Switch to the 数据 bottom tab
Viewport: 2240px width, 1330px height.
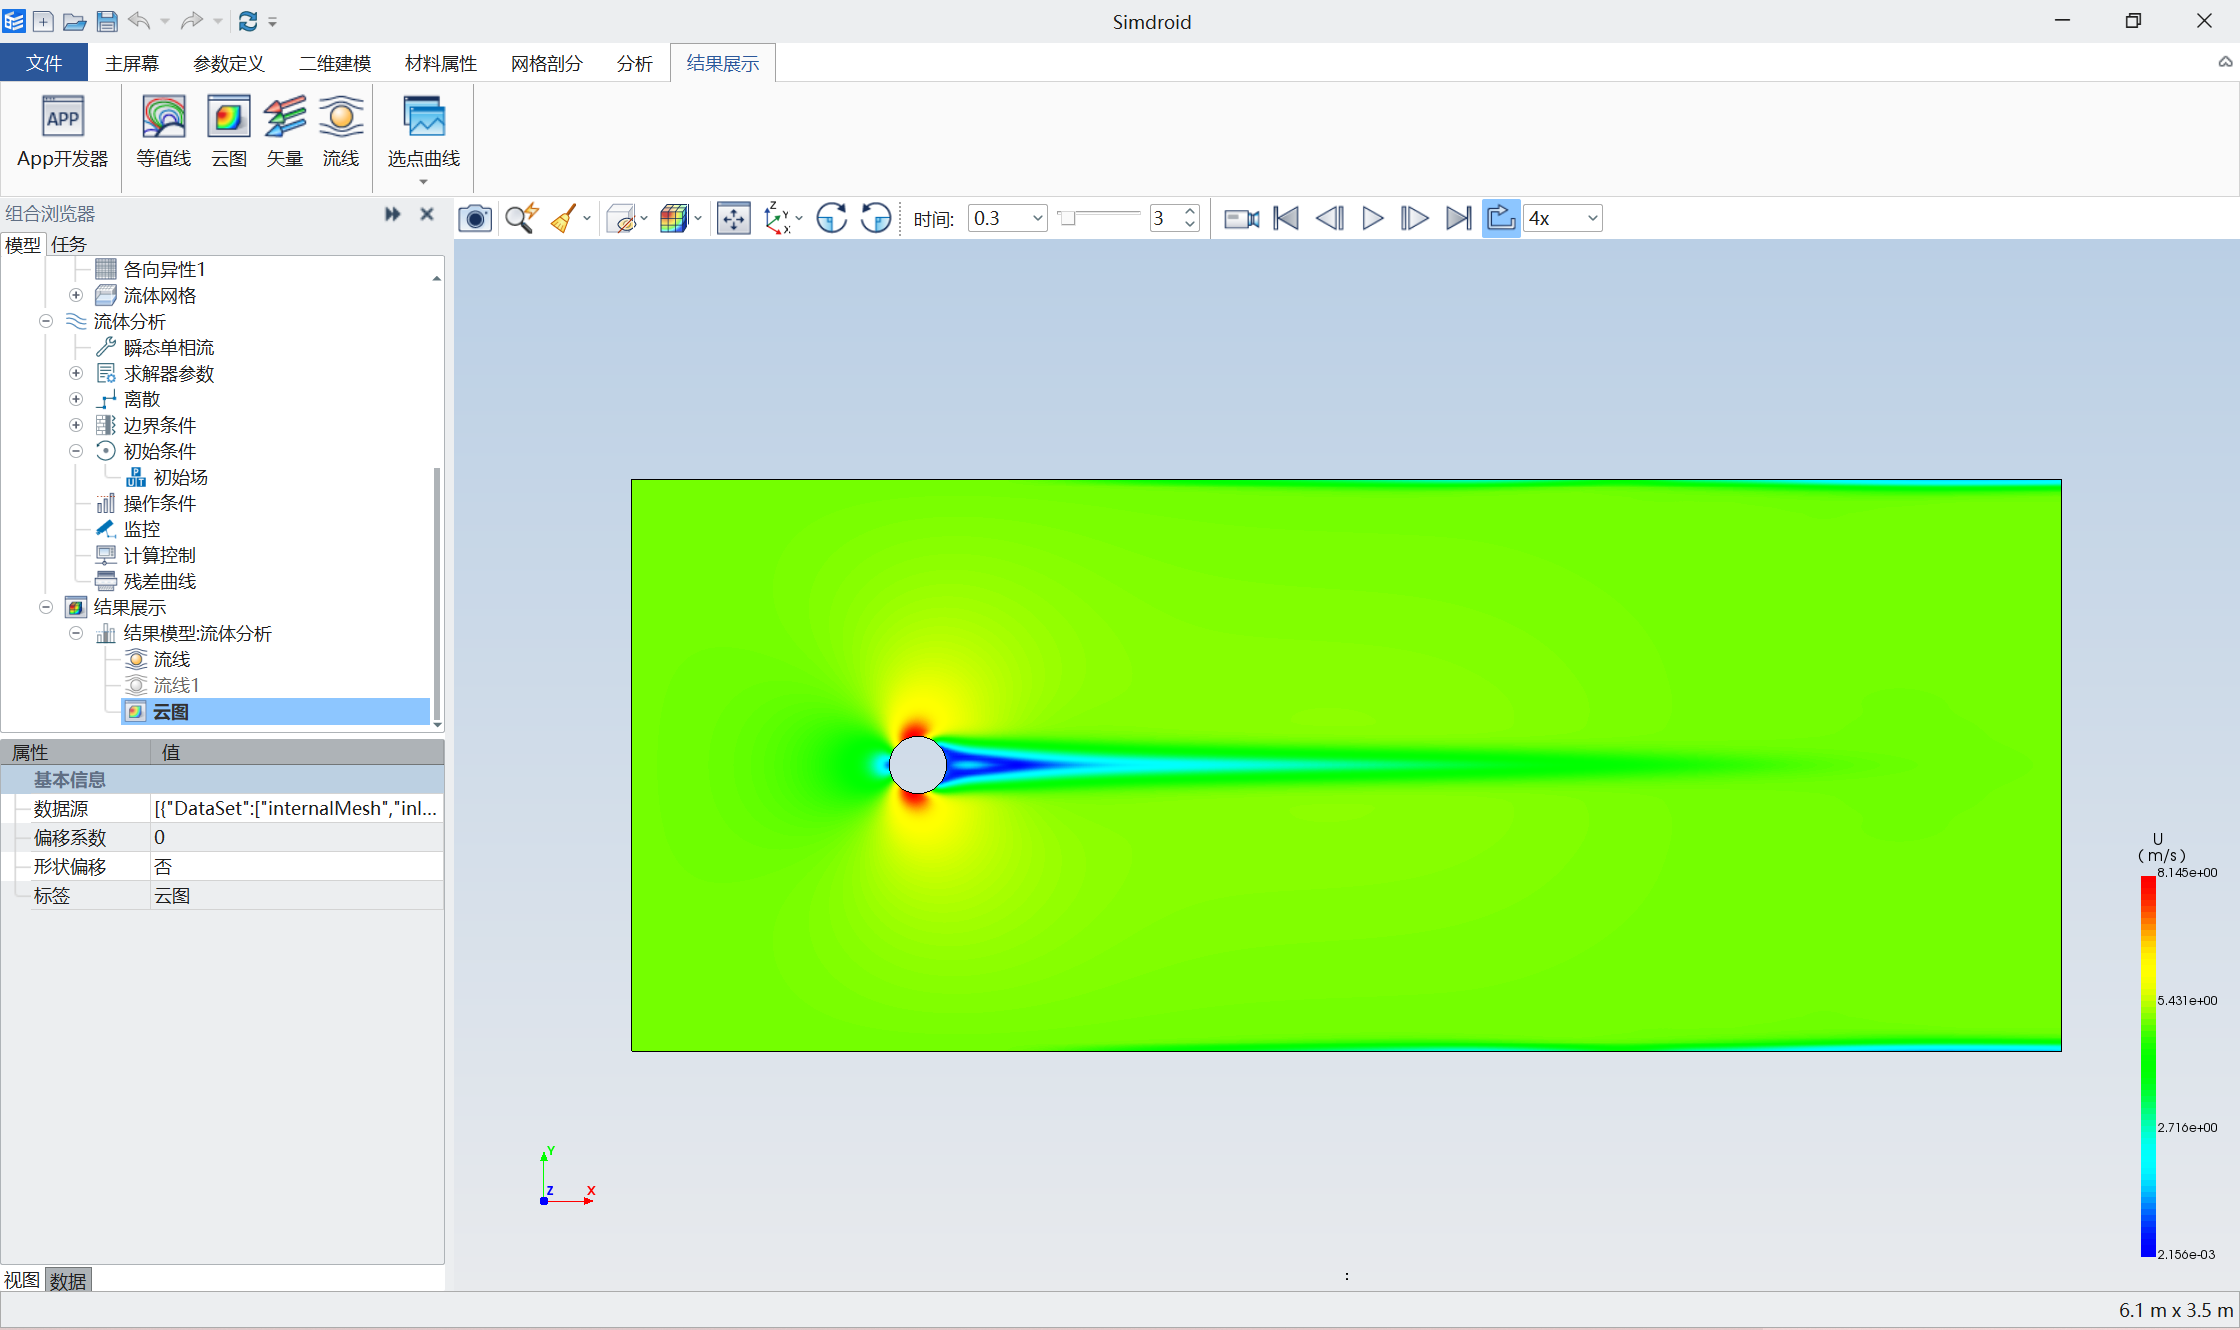click(x=68, y=1280)
